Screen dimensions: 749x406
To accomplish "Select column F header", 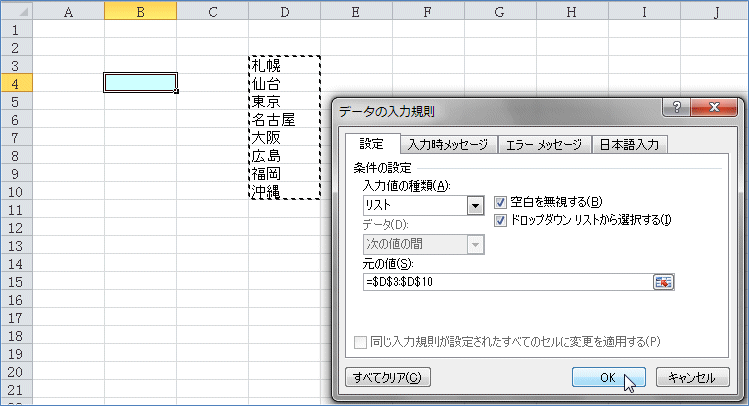I will (x=428, y=11).
